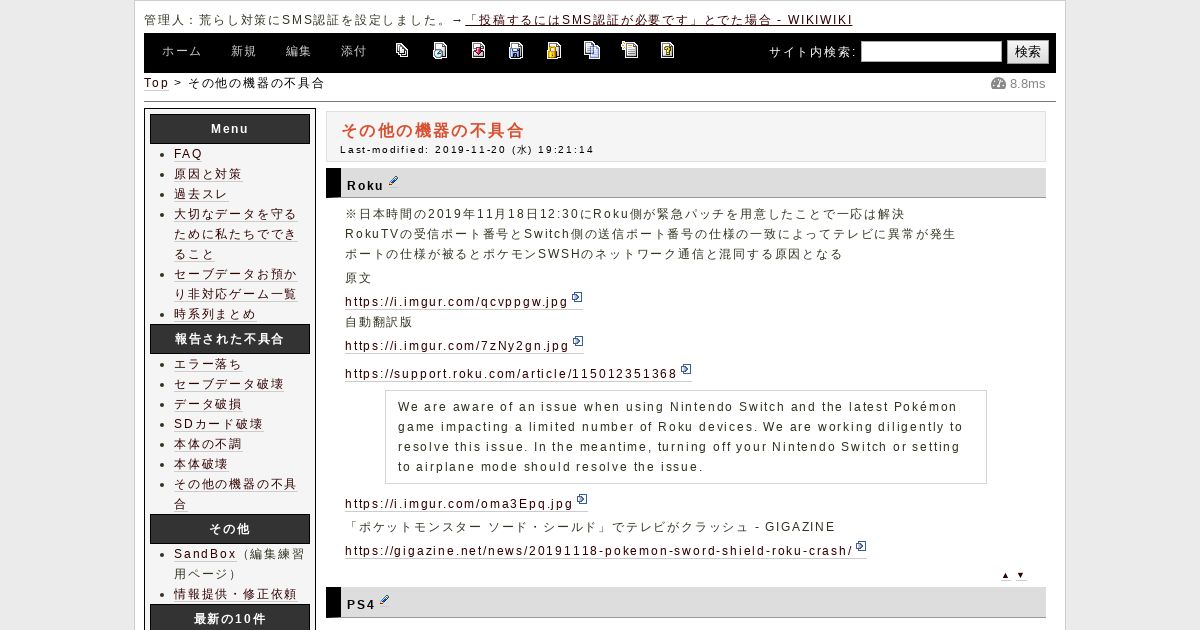Open セーブデータお預かり非対応ゲーム一覧 link
Screen dimensions: 1200x630
(x=236, y=284)
